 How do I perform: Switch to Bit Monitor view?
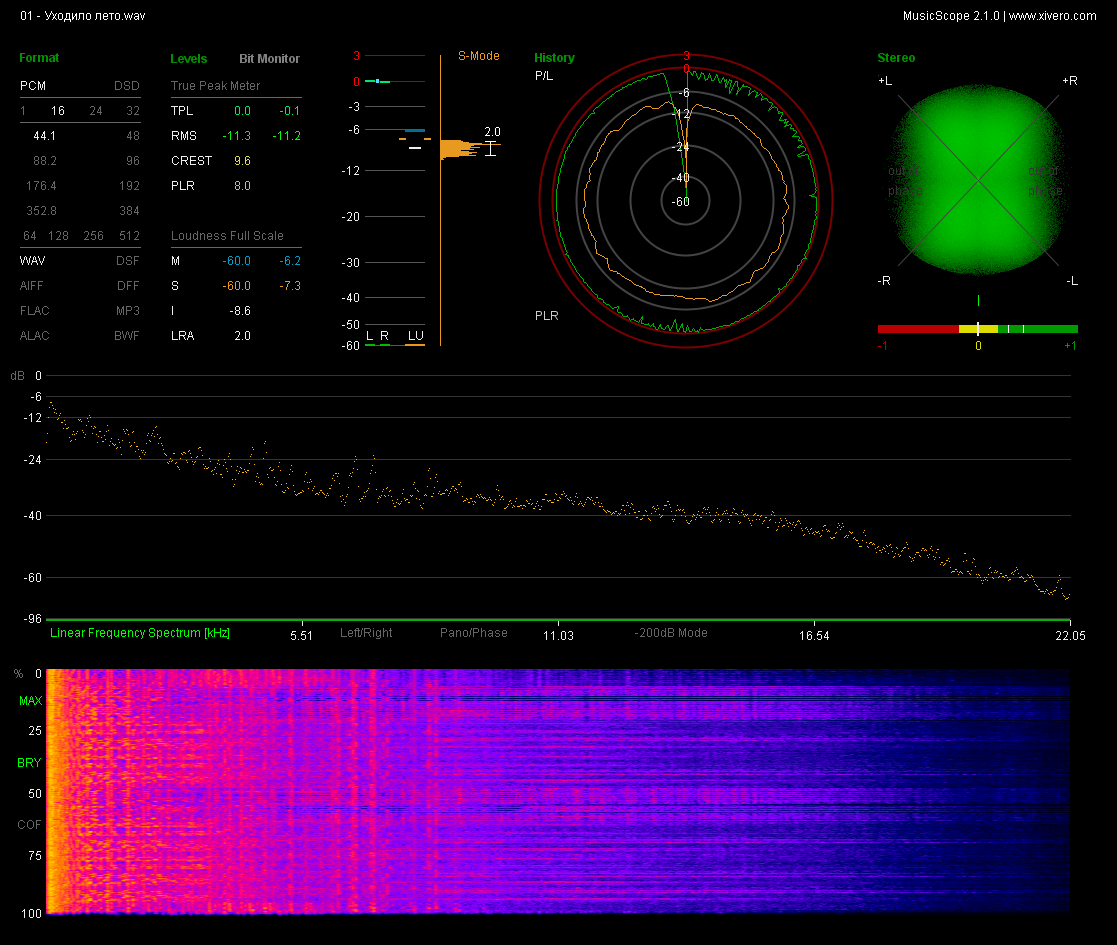269,58
